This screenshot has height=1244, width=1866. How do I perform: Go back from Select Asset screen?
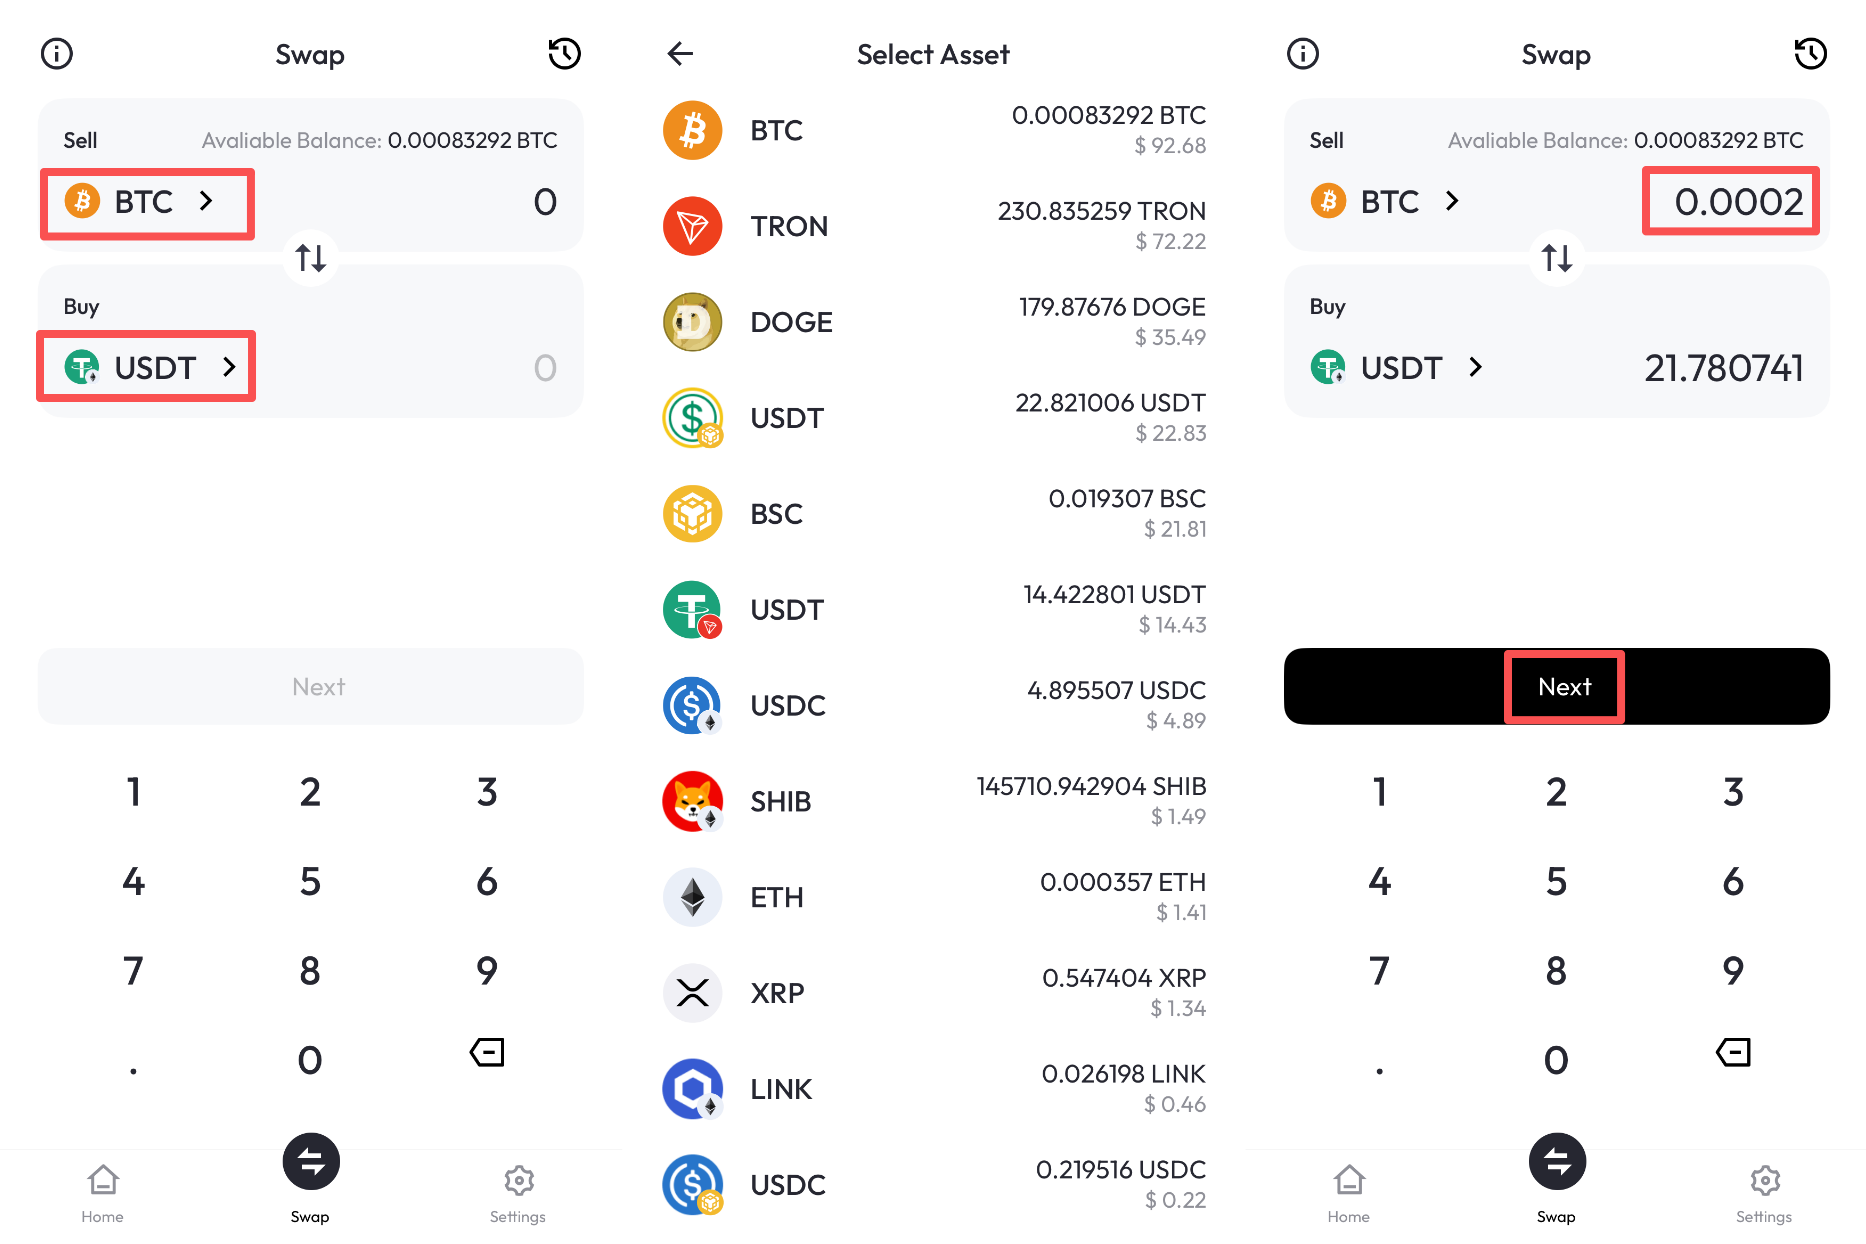pyautogui.click(x=680, y=54)
